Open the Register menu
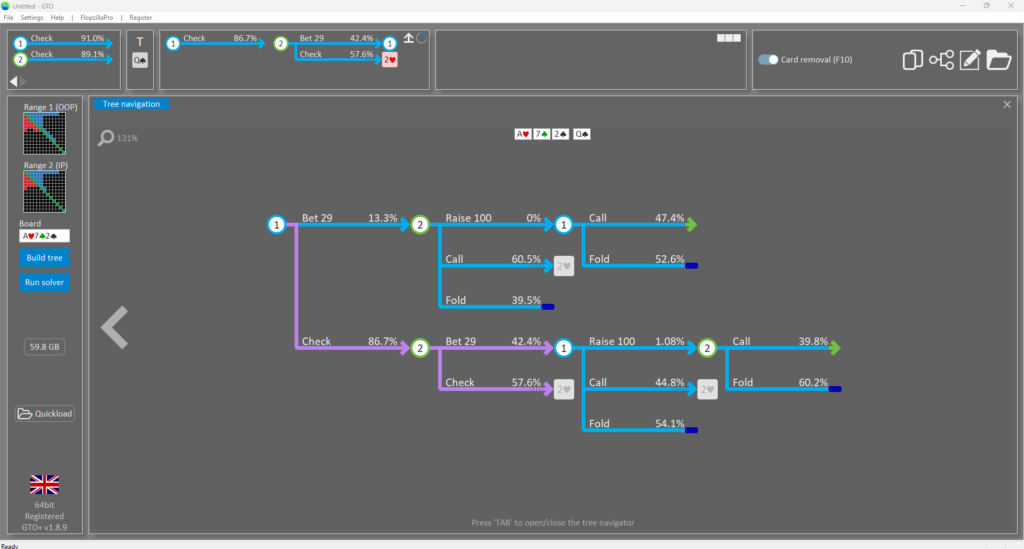Screen dimensions: 1024x549 tap(140, 18)
